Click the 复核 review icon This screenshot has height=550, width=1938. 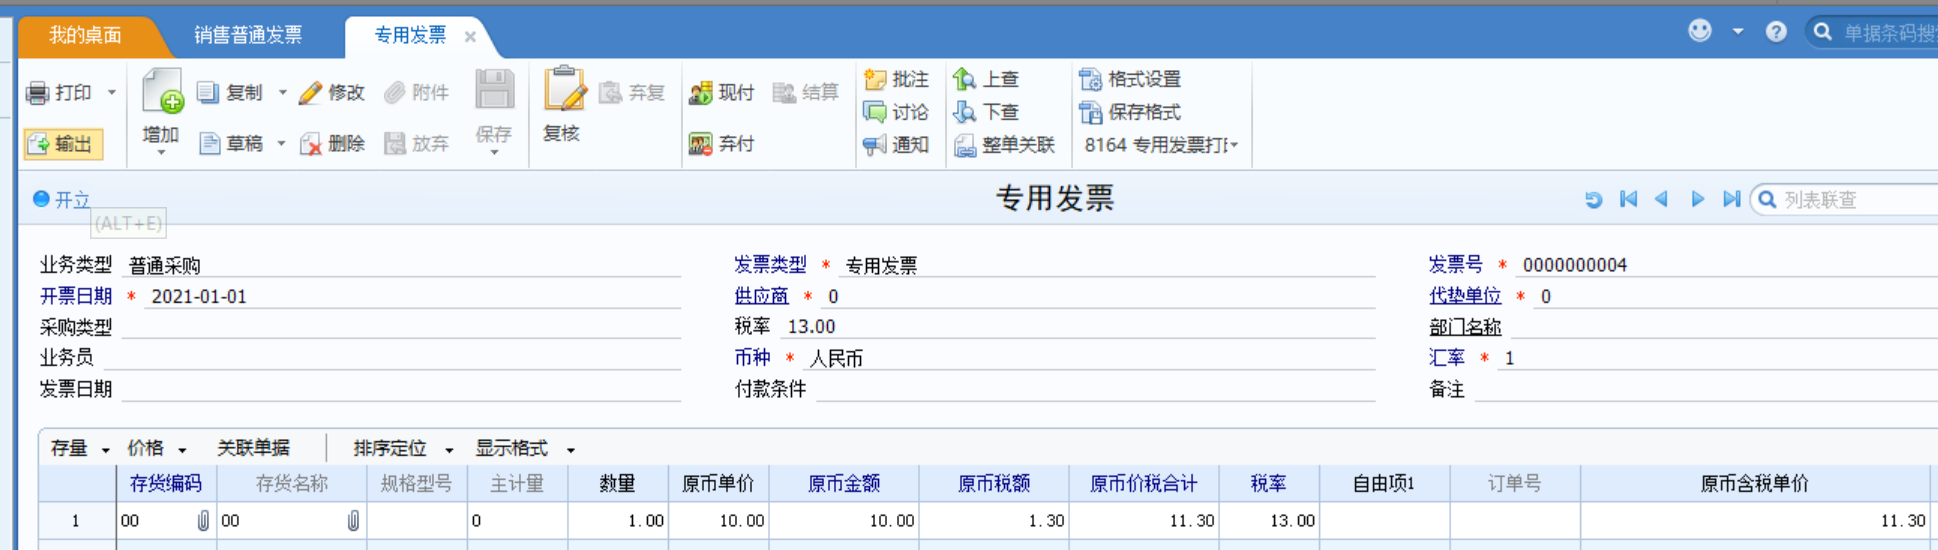tap(563, 90)
